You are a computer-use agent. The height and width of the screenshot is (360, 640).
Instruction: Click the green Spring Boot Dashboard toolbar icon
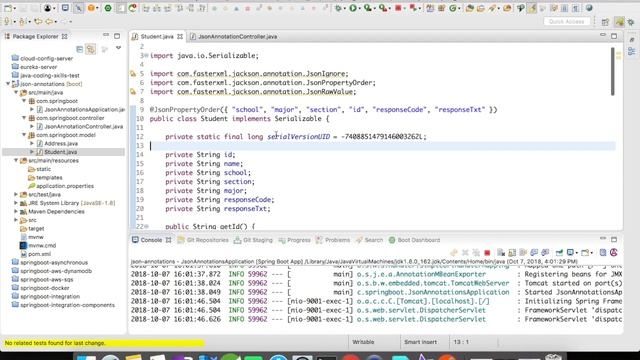(108, 8)
